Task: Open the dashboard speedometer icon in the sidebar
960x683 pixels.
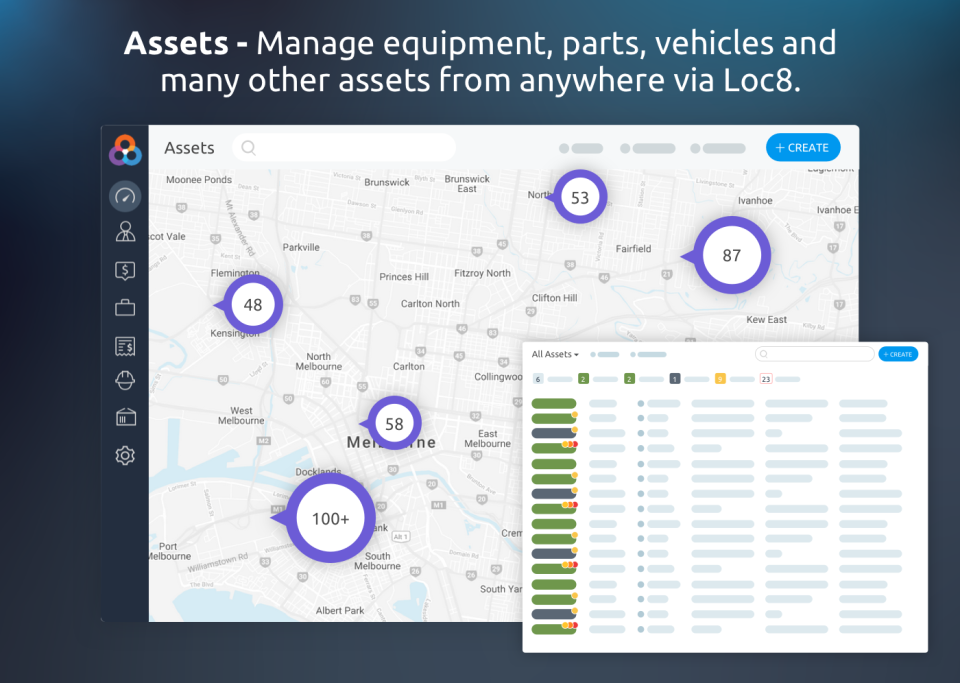Action: (125, 196)
